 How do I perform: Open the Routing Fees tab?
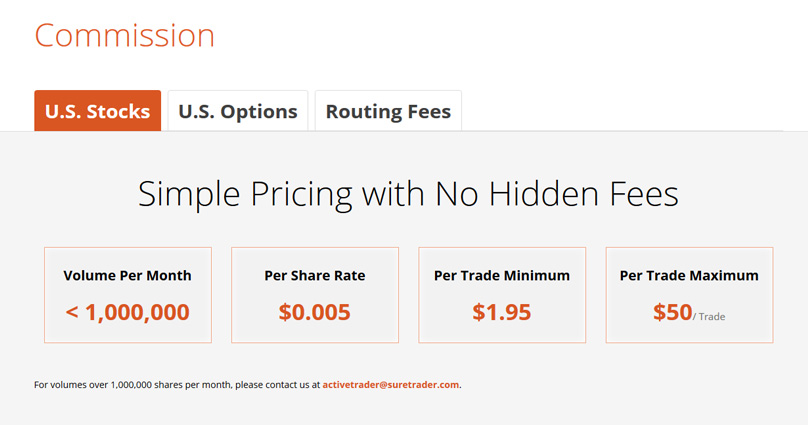coord(388,111)
